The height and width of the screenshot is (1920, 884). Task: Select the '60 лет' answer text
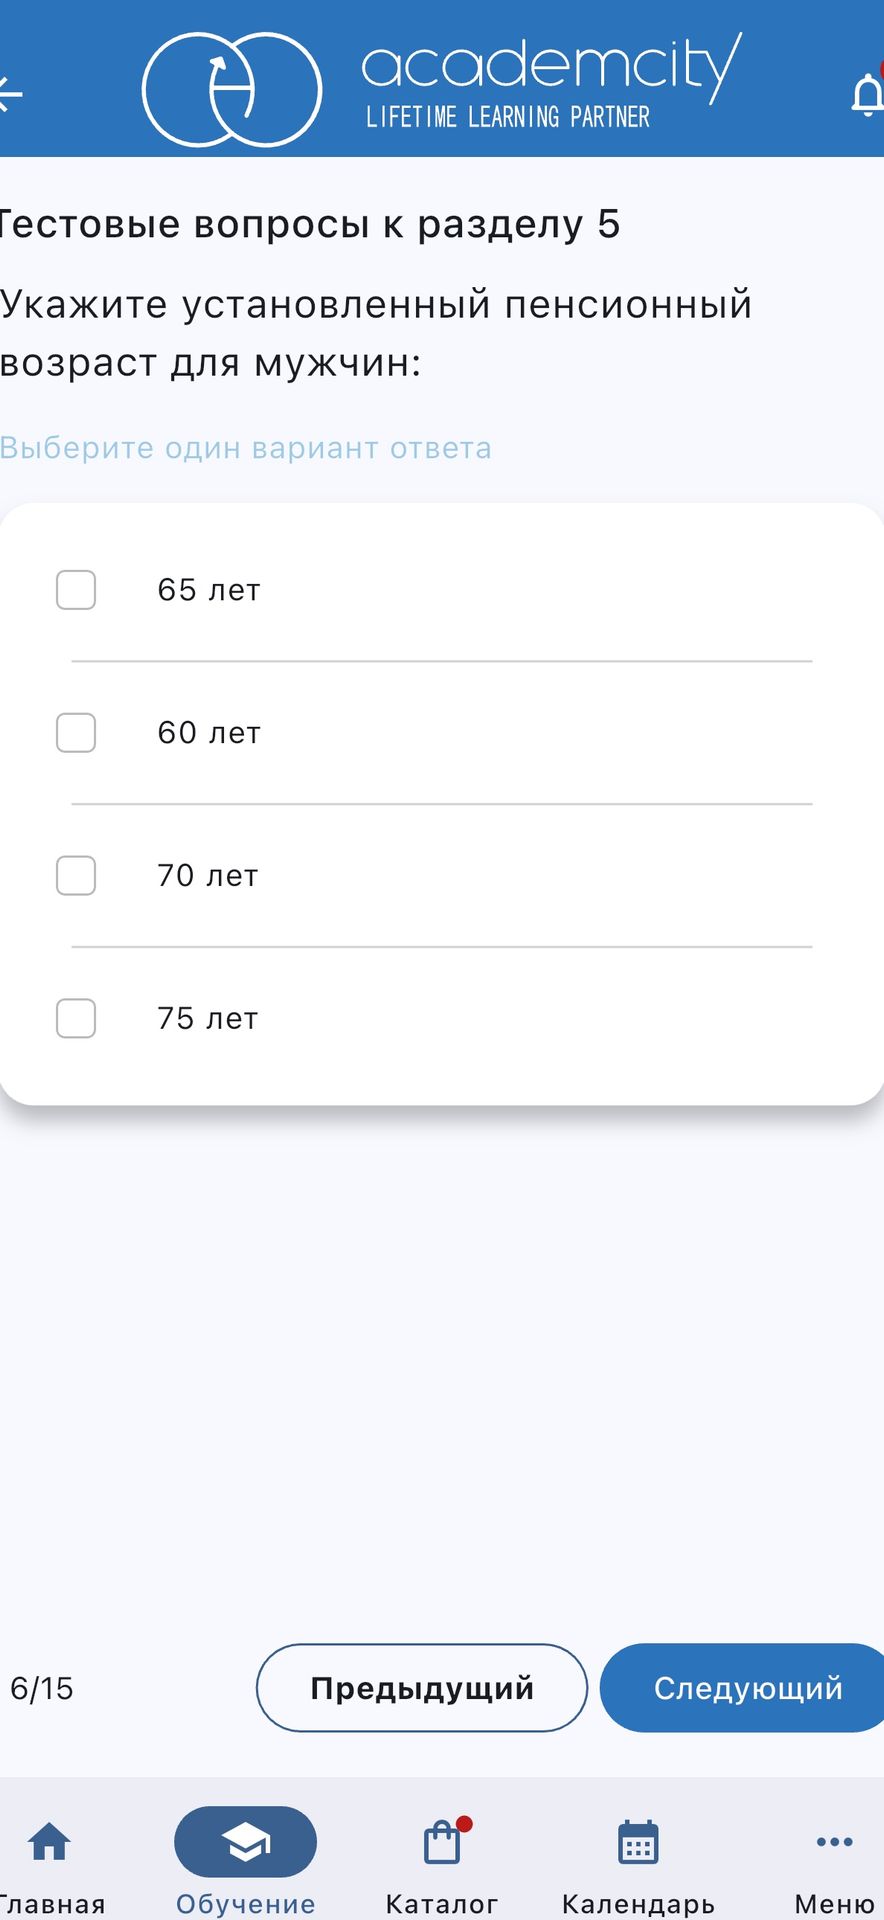pyautogui.click(x=209, y=733)
